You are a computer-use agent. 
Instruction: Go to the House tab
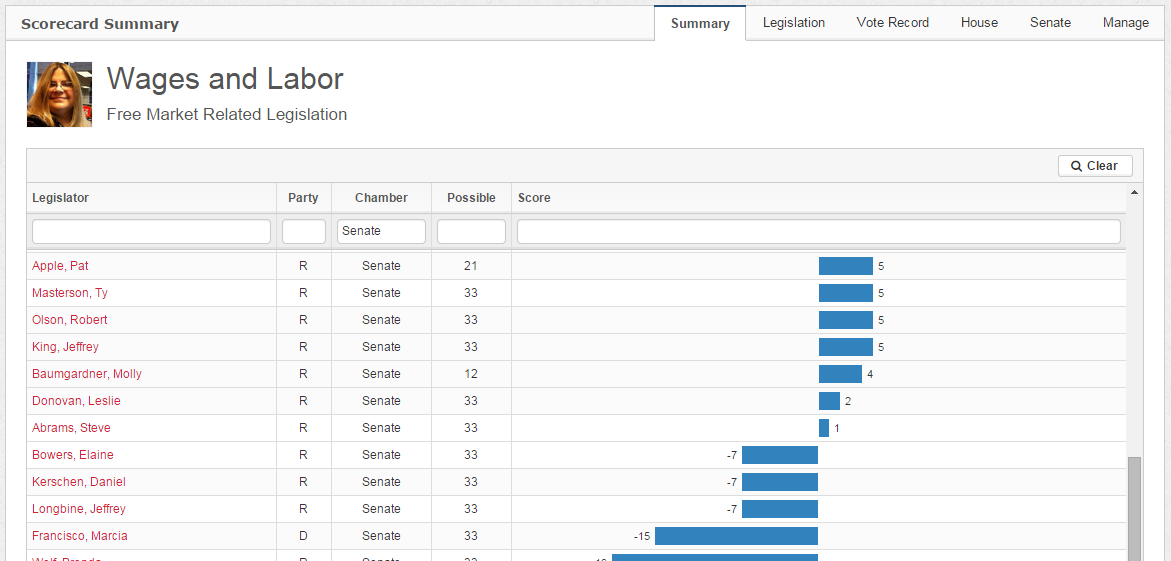(x=979, y=22)
